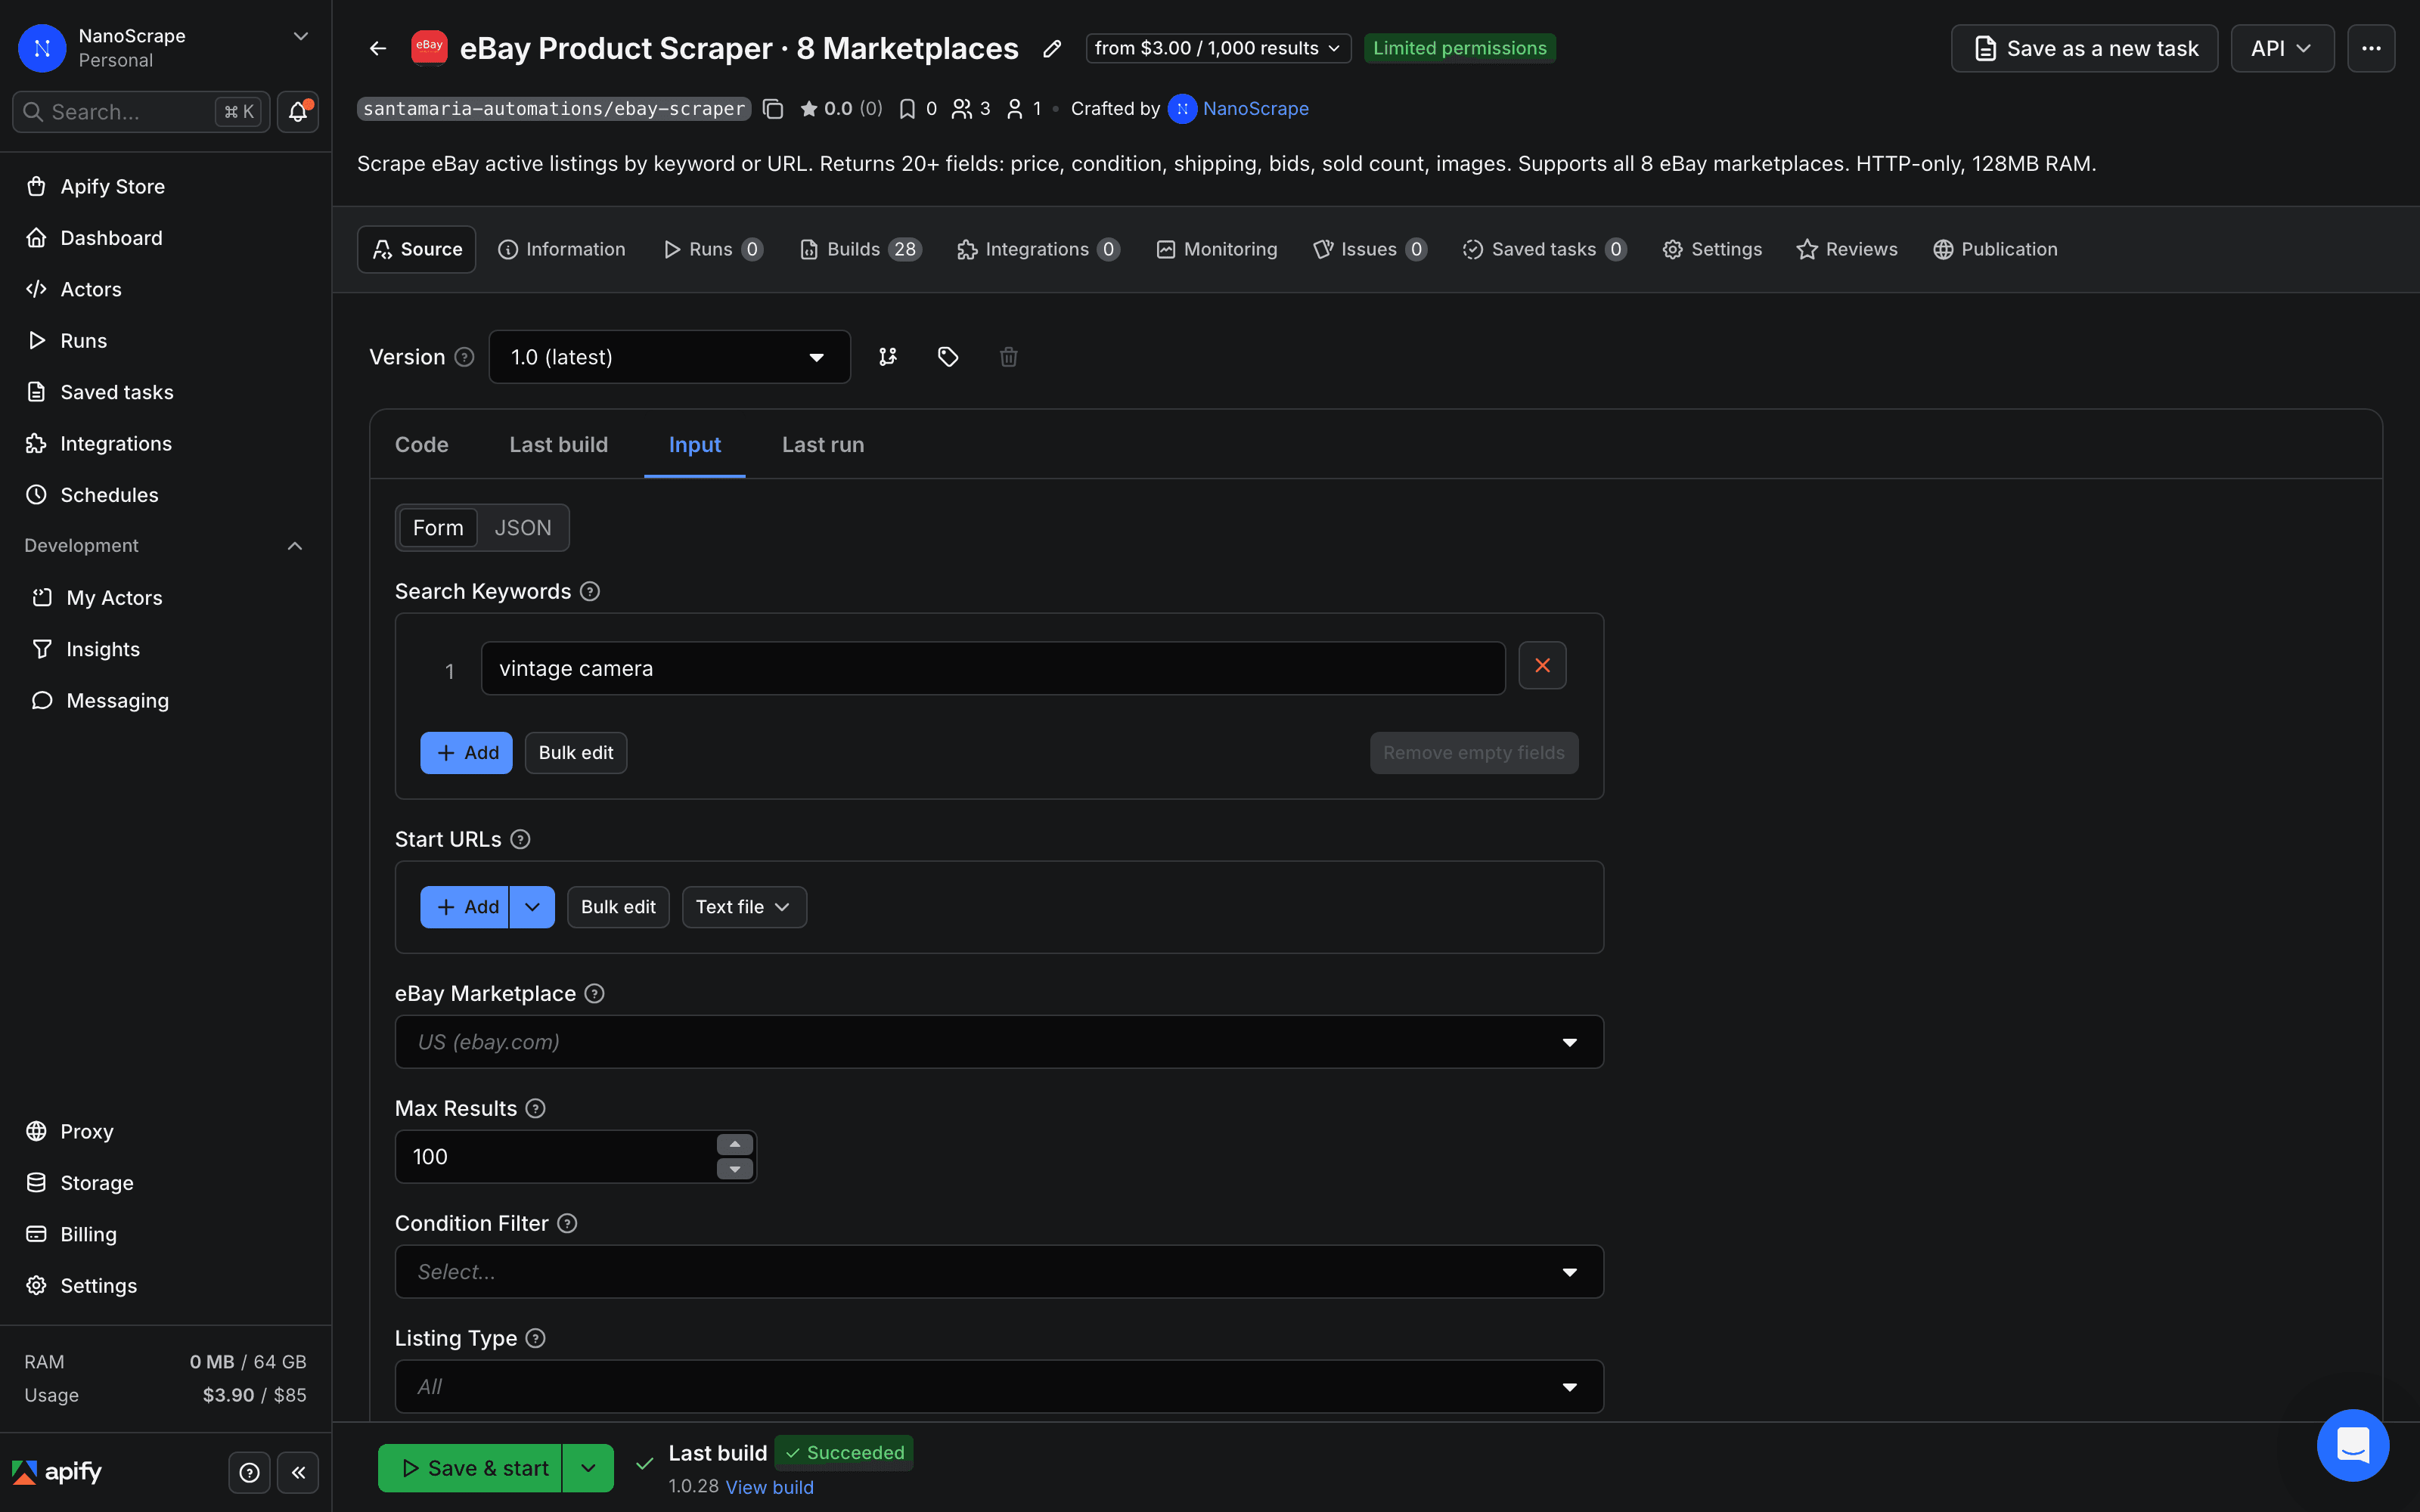Switch to the Last build tab

tap(558, 445)
